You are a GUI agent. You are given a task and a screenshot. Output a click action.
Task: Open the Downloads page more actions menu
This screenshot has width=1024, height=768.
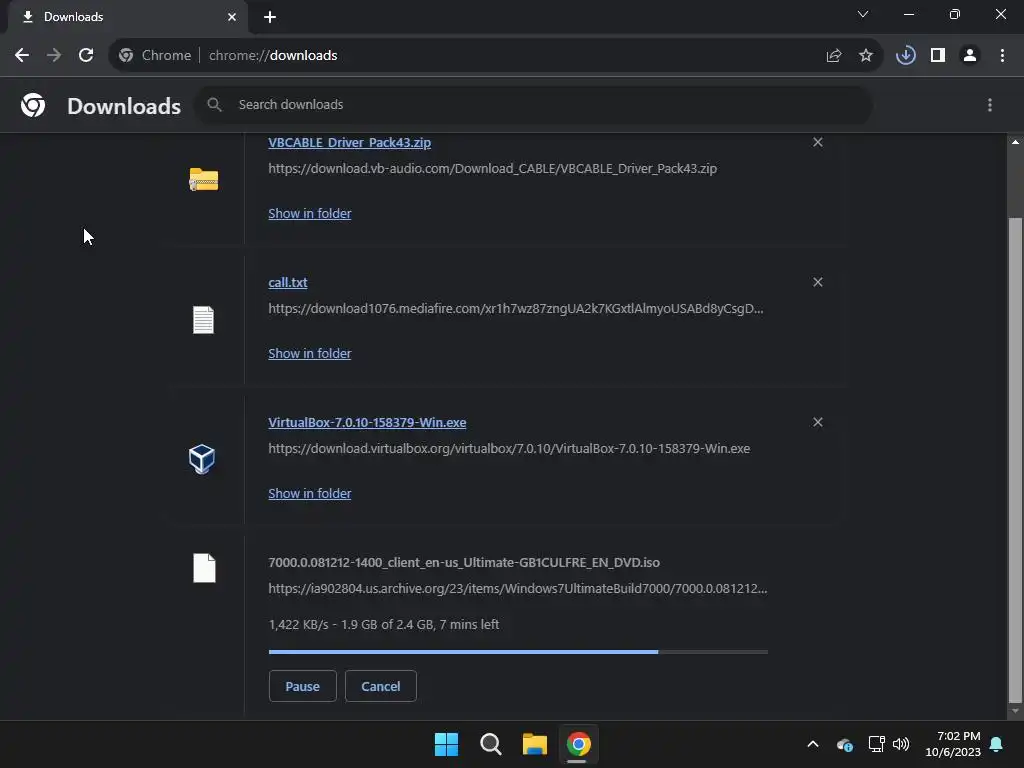(x=989, y=105)
